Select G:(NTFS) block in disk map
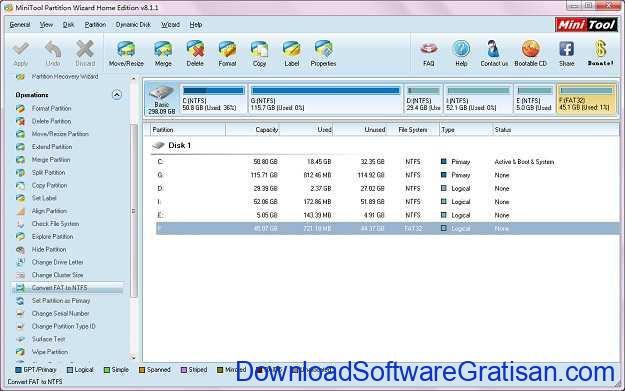 click(x=326, y=98)
